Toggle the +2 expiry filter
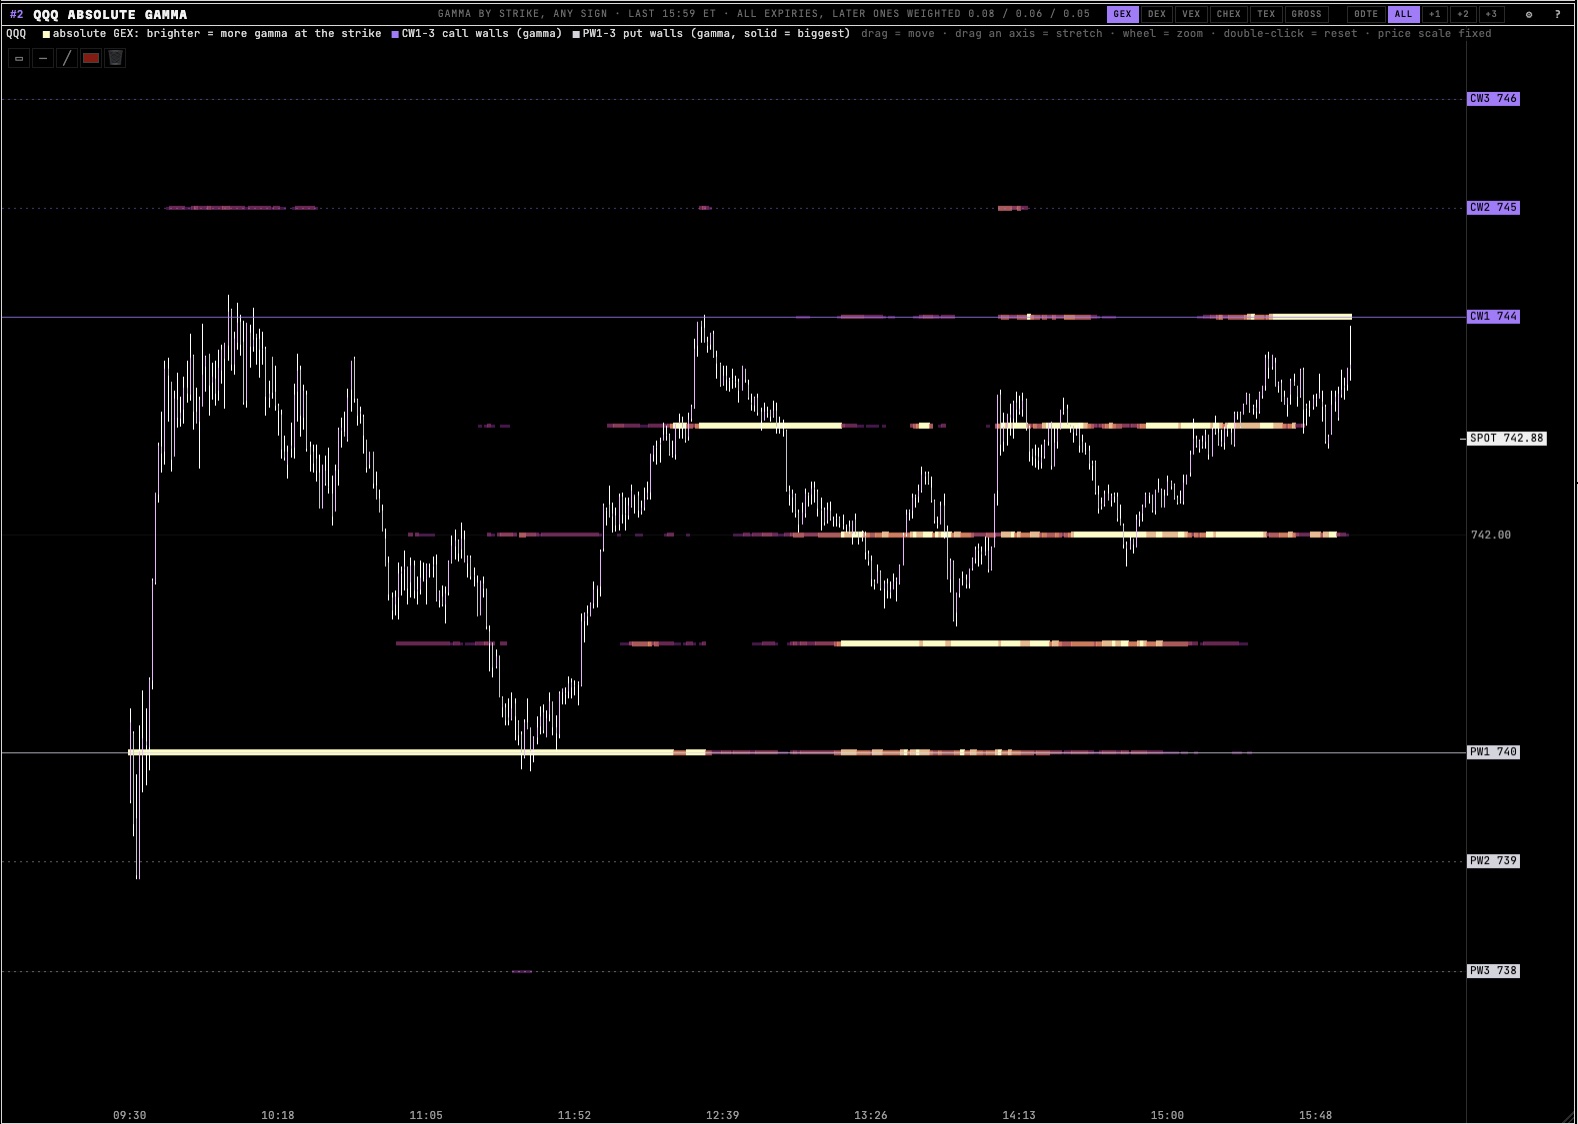 click(x=1463, y=14)
